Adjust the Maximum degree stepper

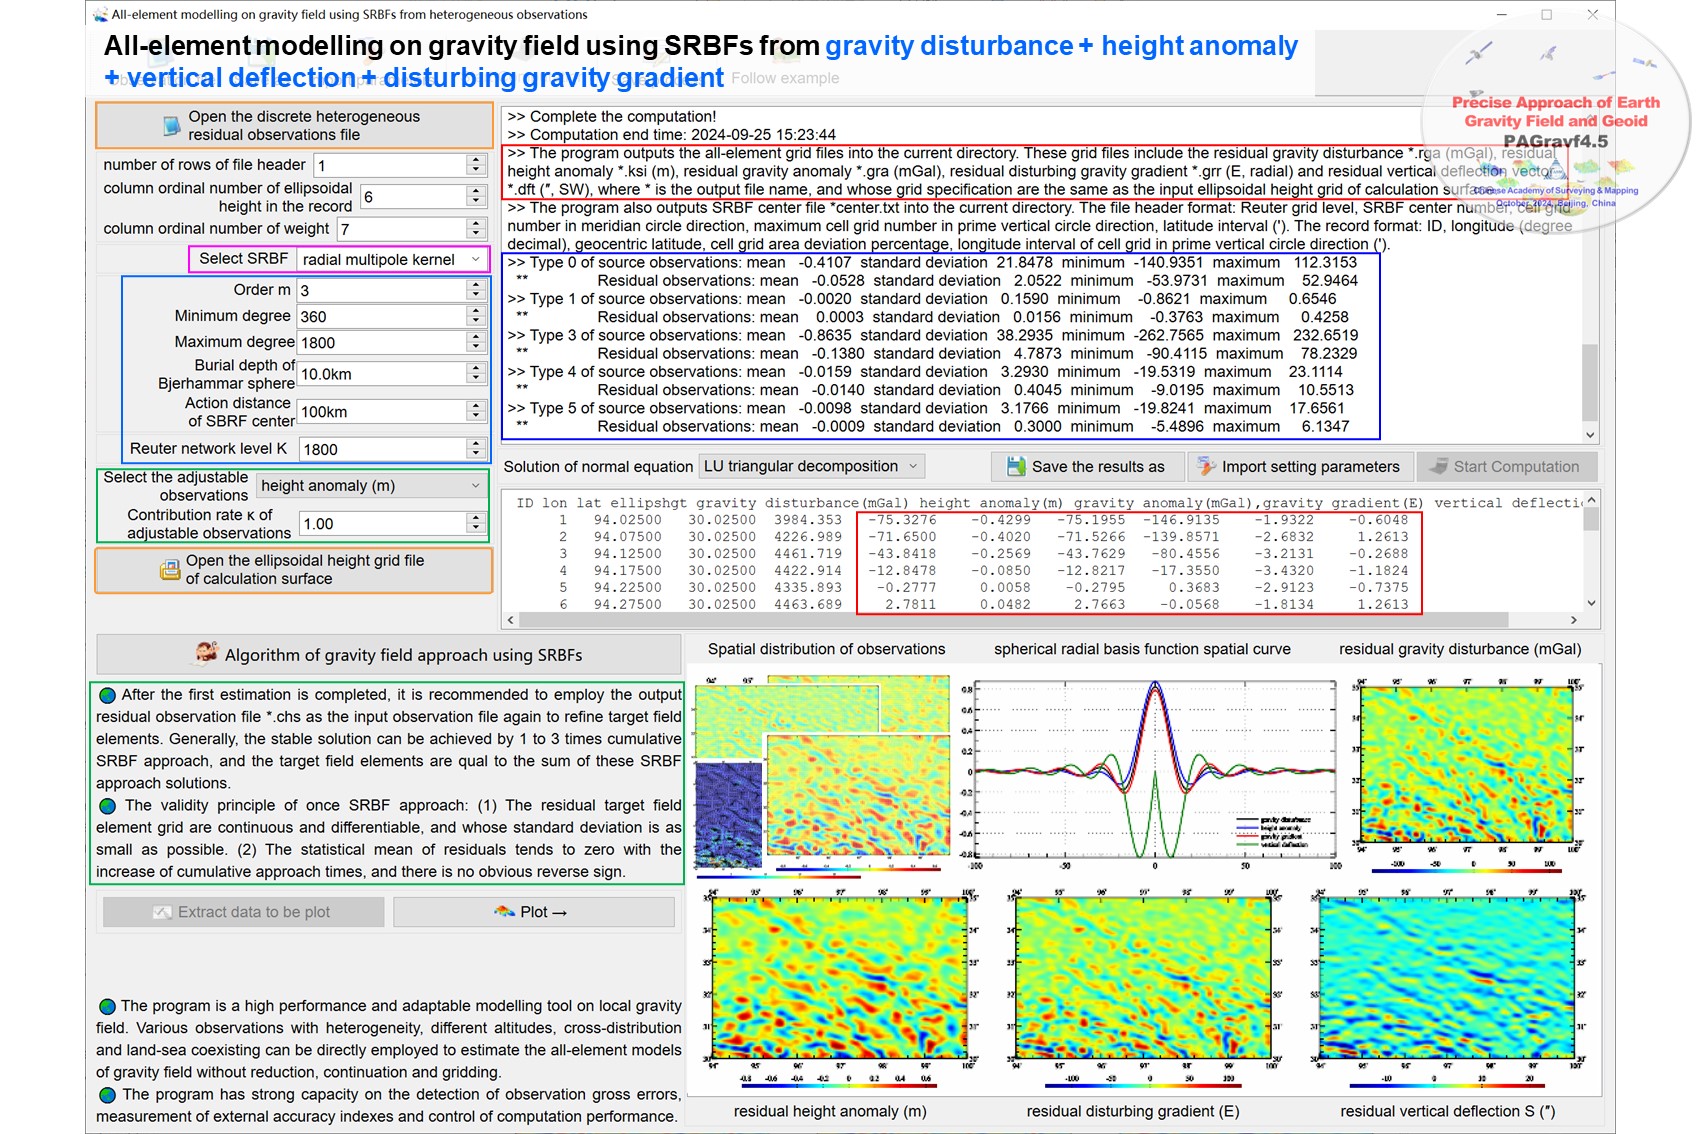476,342
